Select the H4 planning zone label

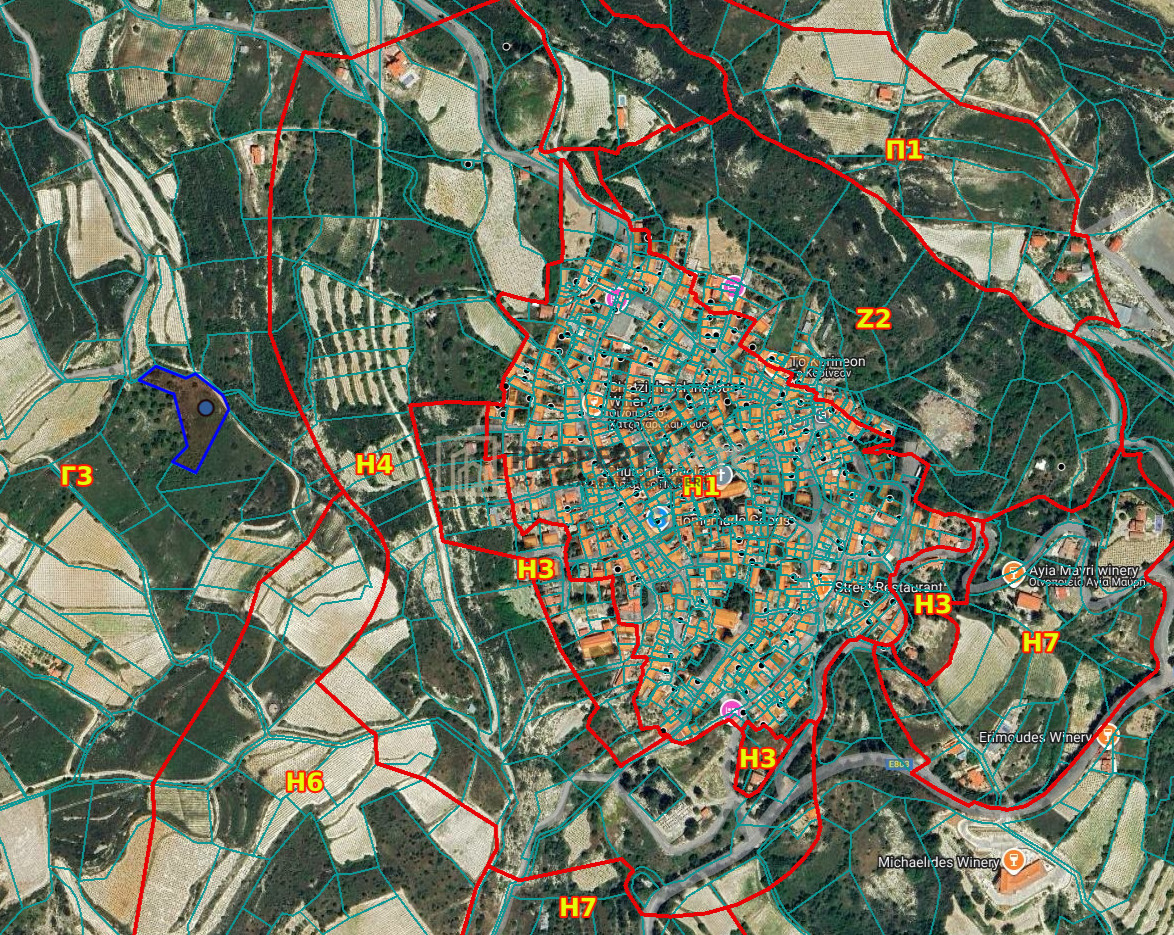coord(374,464)
